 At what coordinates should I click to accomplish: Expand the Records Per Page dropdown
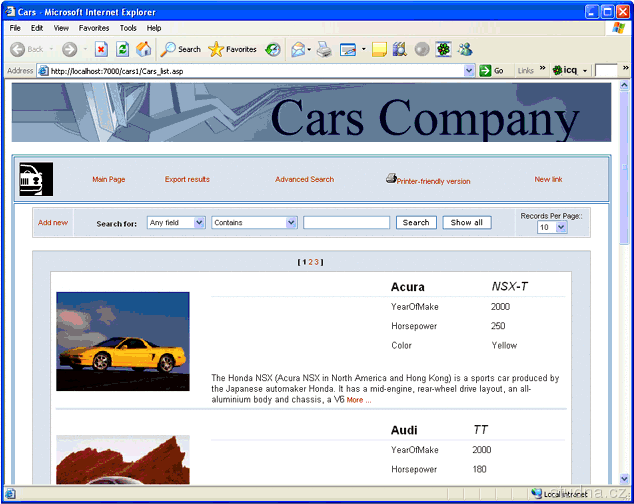coord(552,227)
